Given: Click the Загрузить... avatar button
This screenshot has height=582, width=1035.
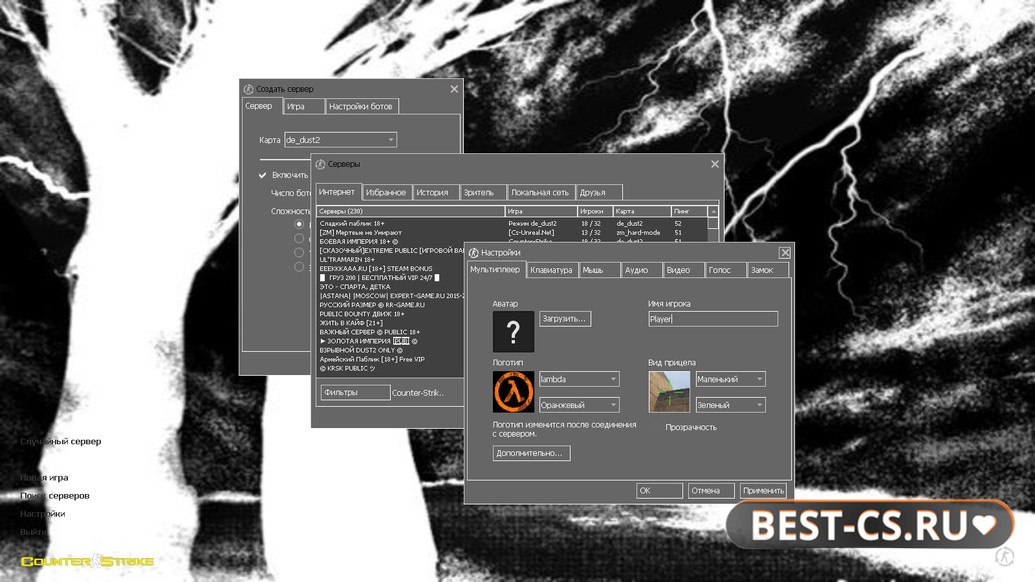Looking at the screenshot, I should click(x=565, y=319).
